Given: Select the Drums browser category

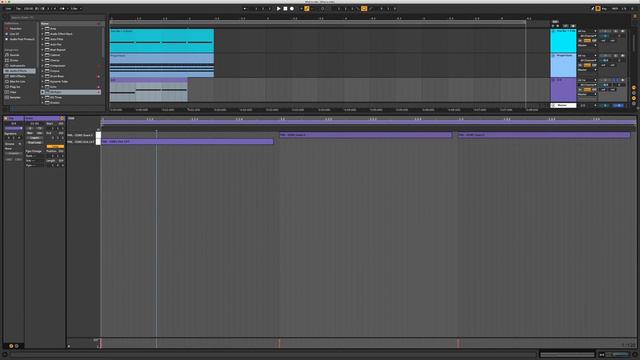Looking at the screenshot, I should pyautogui.click(x=14, y=60).
